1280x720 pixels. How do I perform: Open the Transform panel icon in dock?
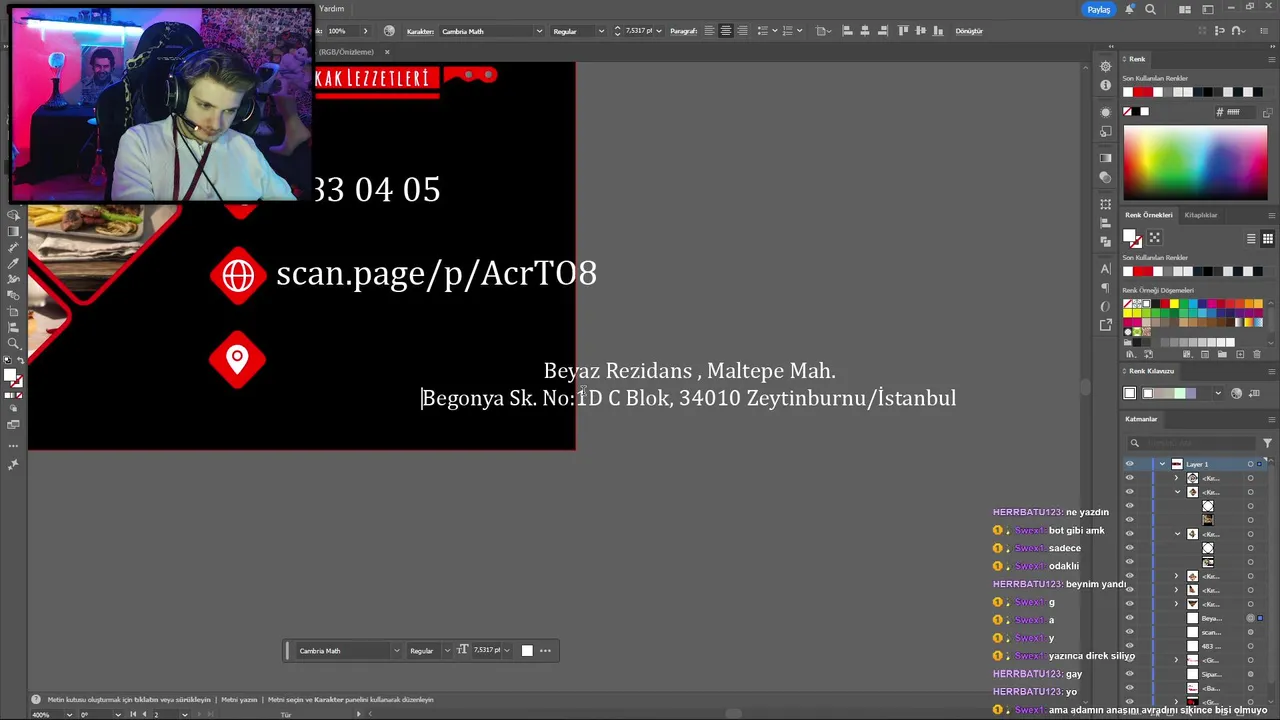[1105, 205]
